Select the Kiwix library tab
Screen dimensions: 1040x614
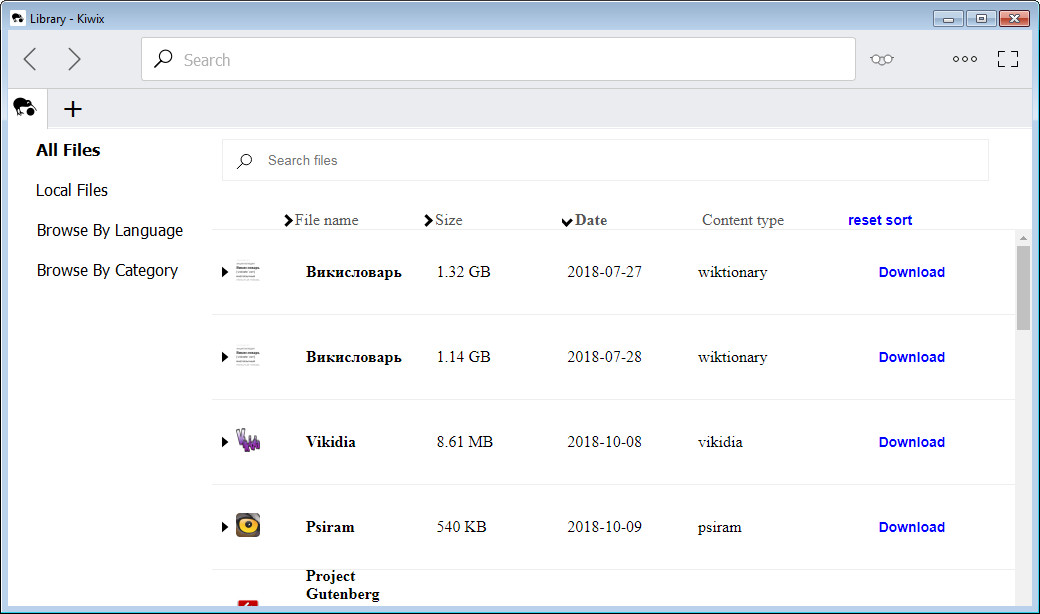[25, 107]
